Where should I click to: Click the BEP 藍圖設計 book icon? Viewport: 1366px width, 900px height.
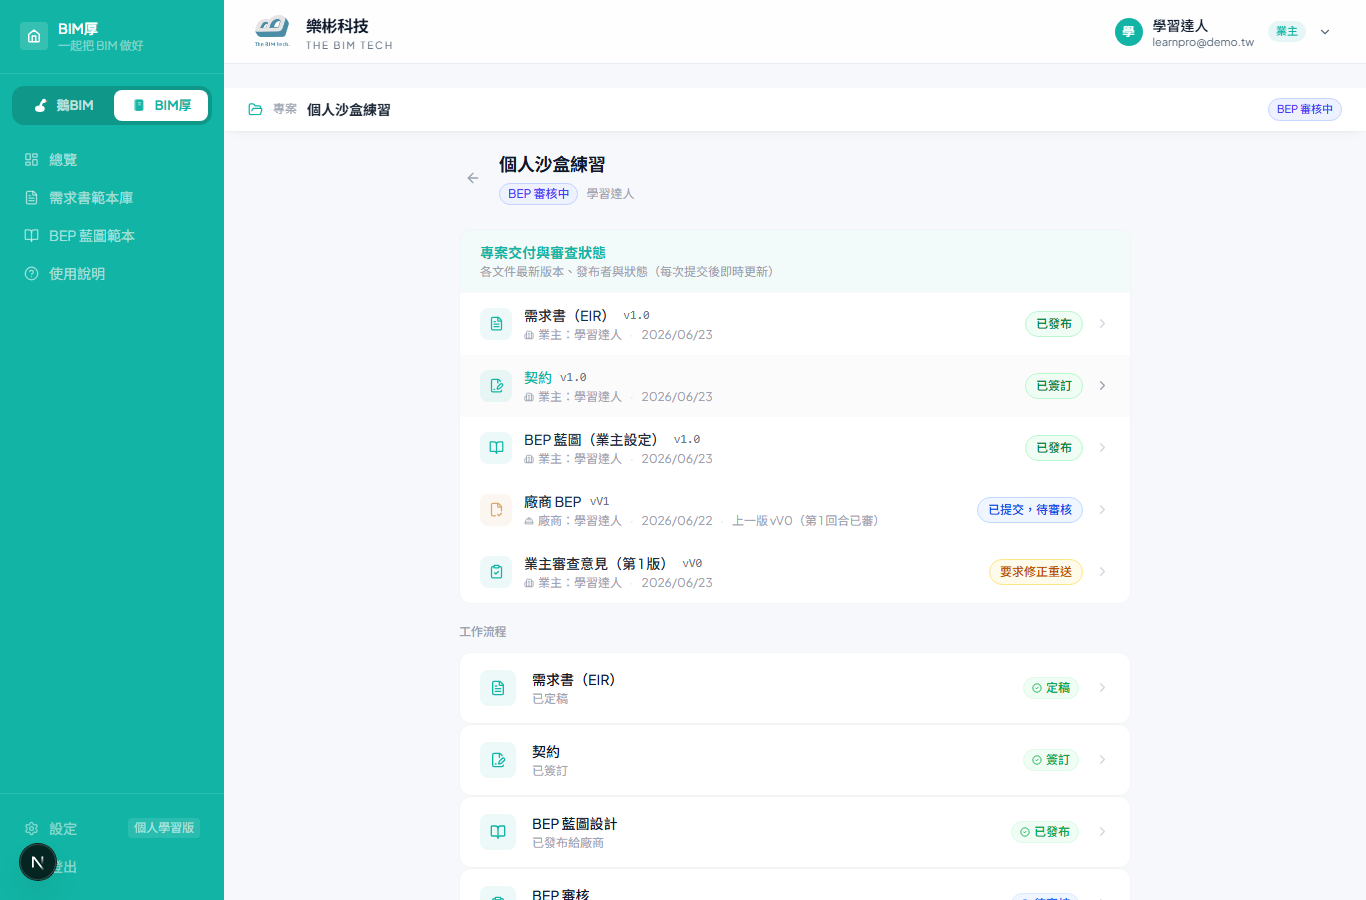click(x=498, y=832)
